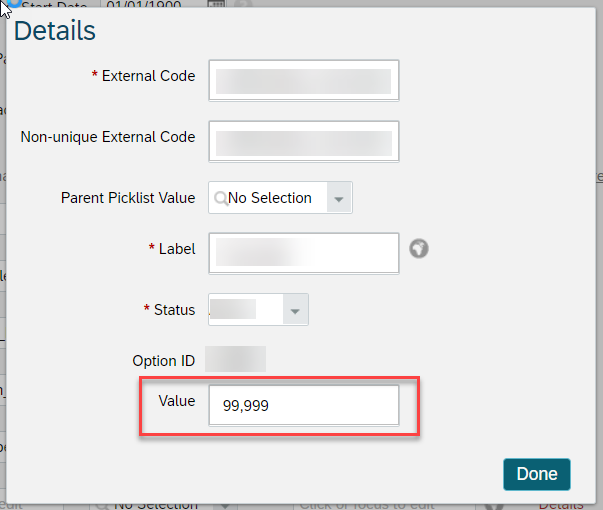Click the "* Label" caption text

click(172, 249)
